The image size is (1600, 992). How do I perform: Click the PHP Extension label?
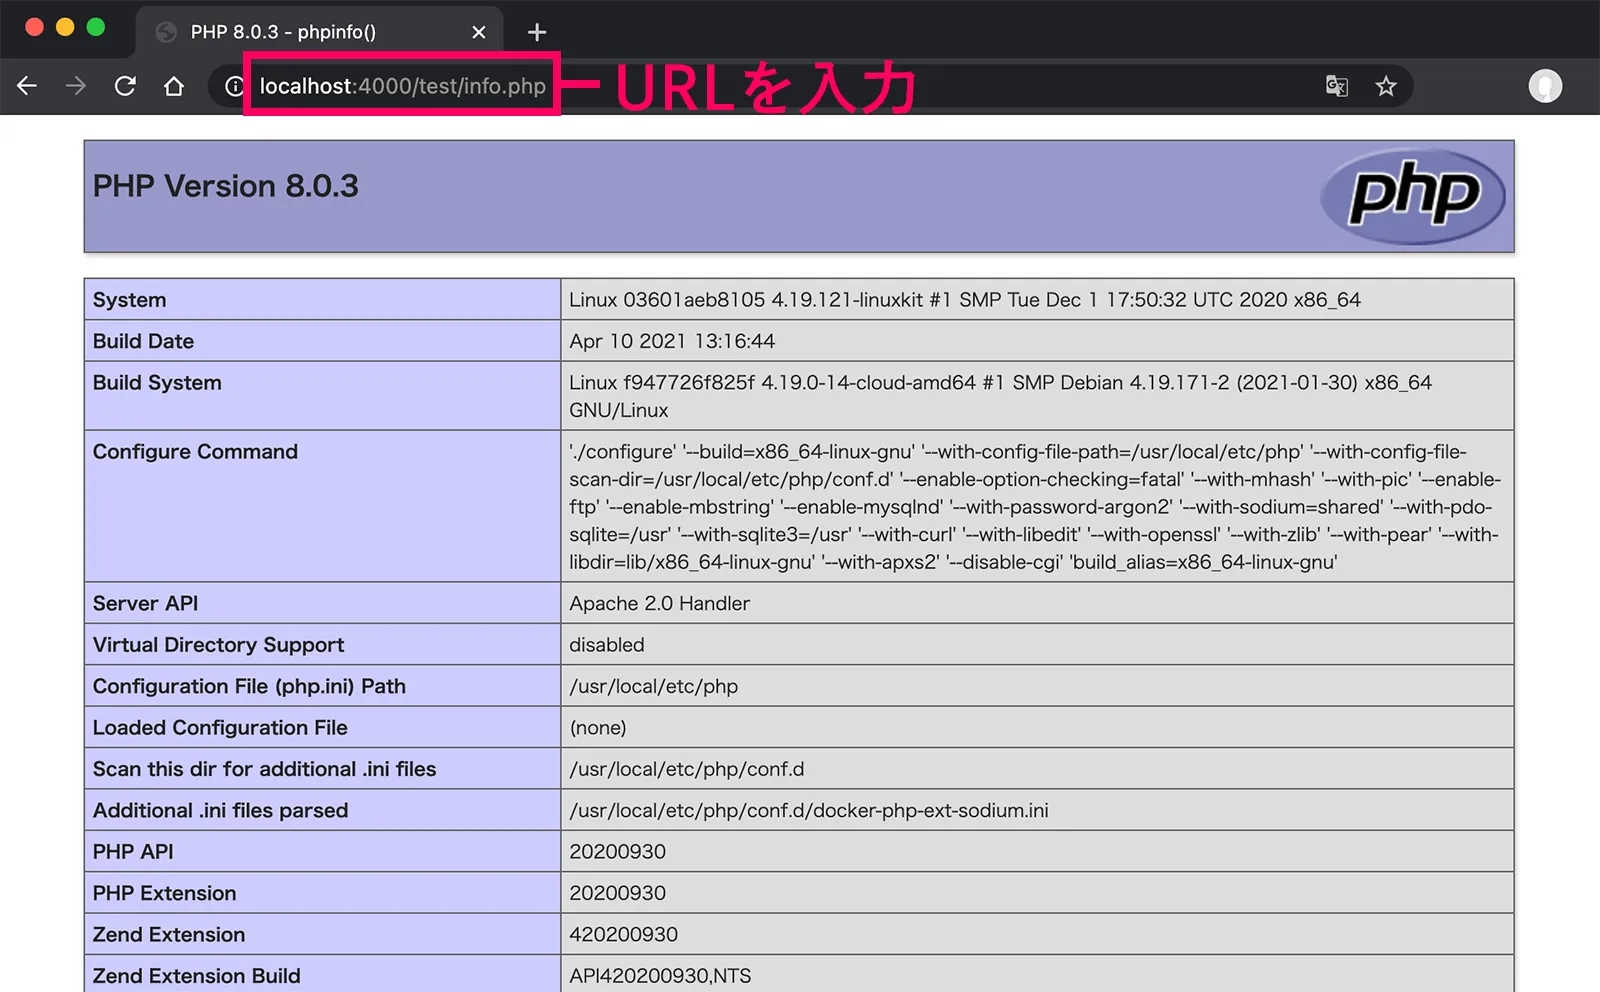[165, 893]
